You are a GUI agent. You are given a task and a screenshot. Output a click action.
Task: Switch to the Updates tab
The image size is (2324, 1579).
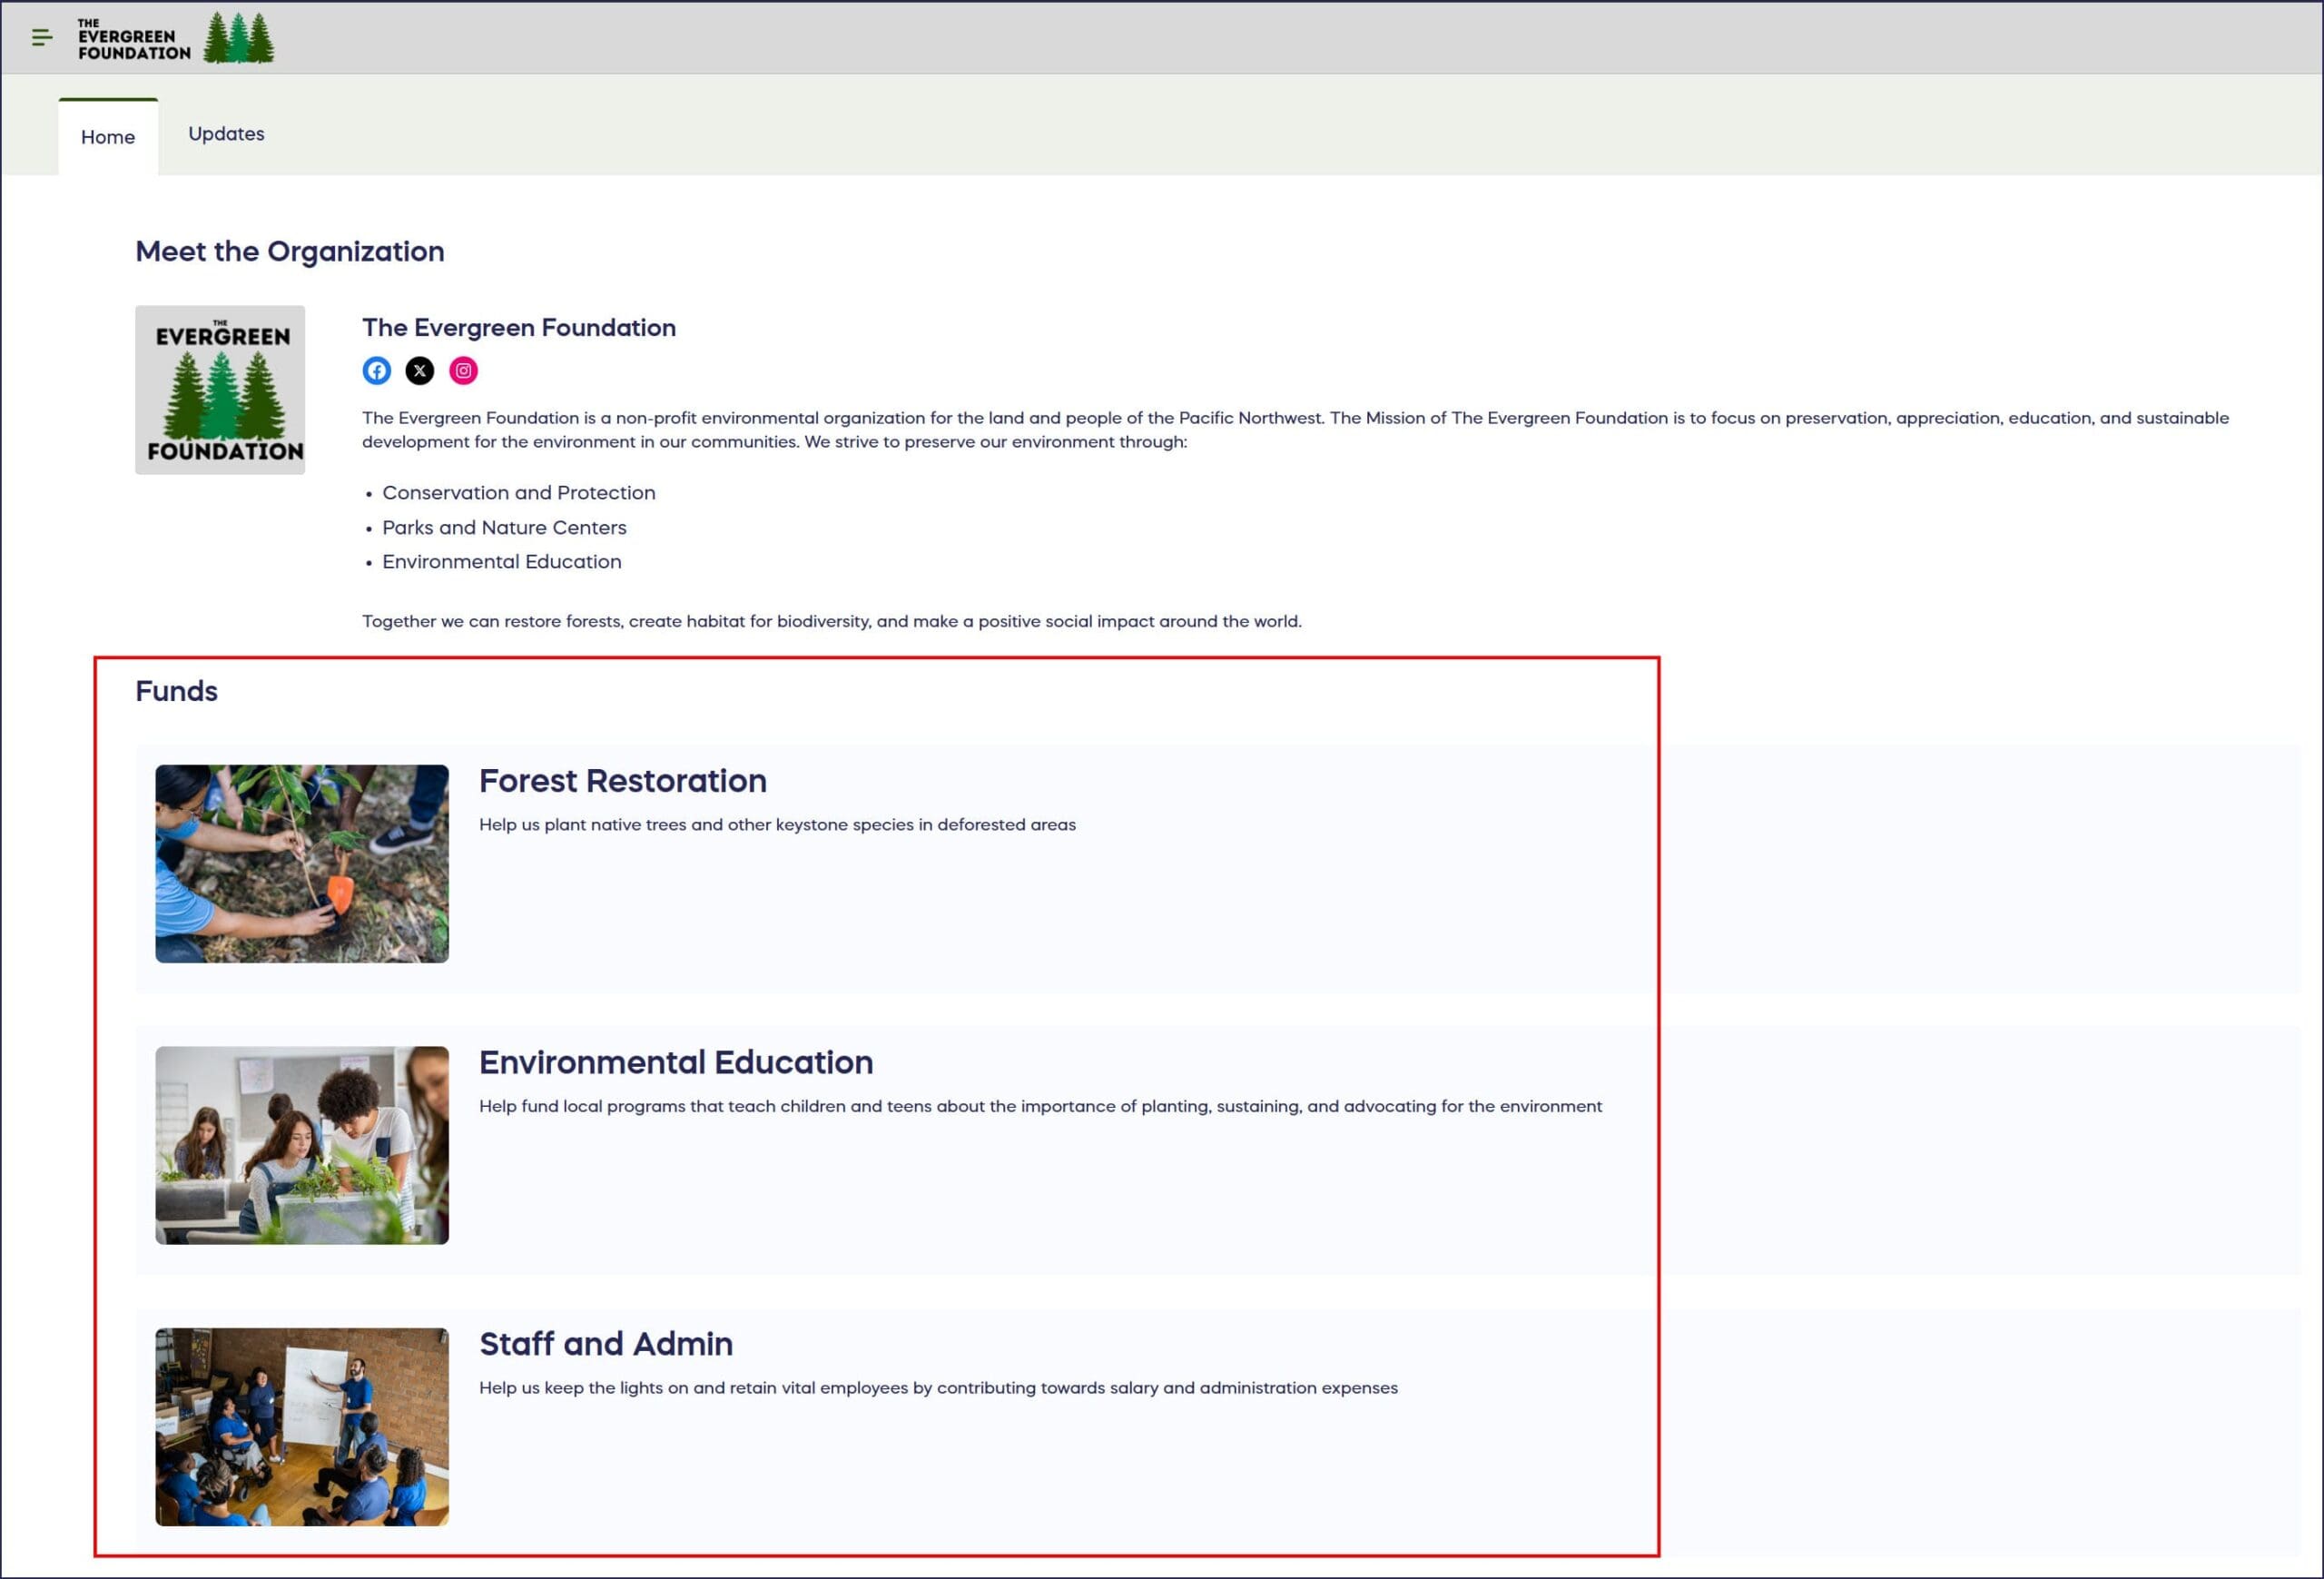[226, 134]
